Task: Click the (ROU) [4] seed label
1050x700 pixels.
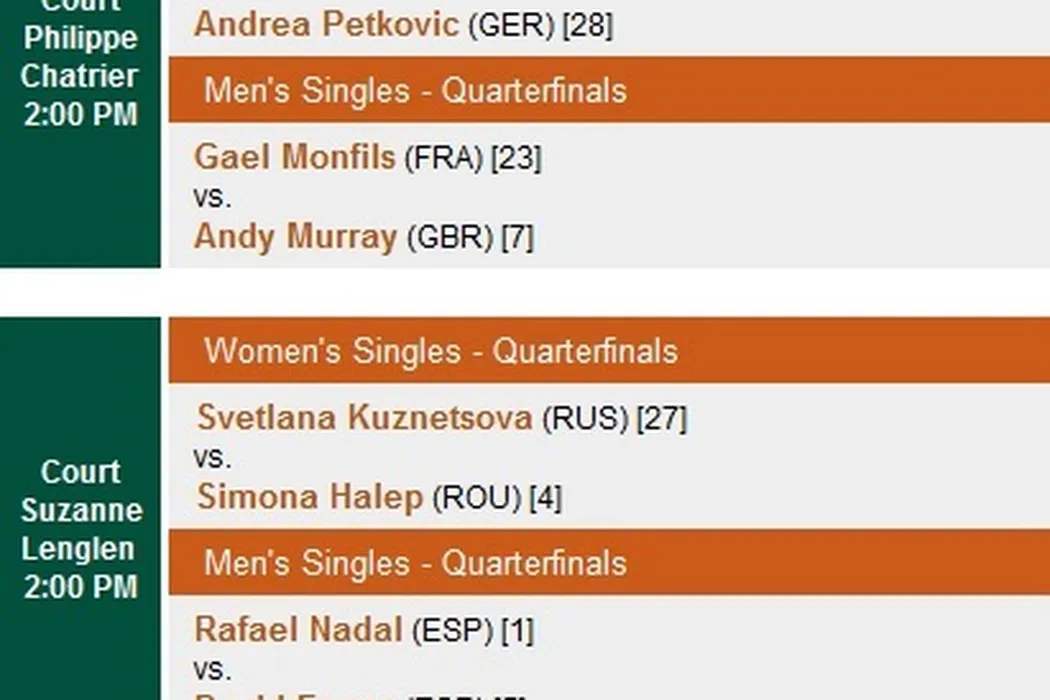Action: 496,498
